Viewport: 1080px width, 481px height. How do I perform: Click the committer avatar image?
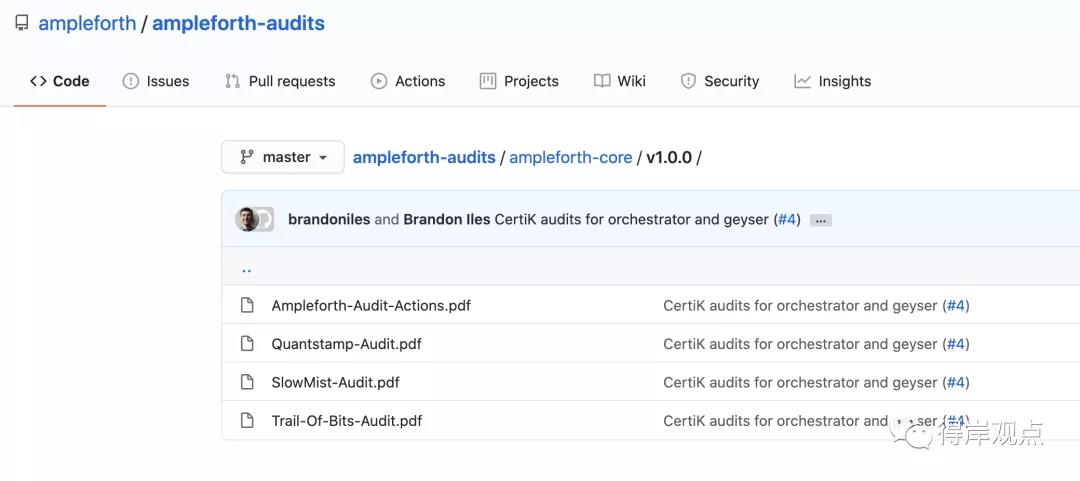coord(247,219)
